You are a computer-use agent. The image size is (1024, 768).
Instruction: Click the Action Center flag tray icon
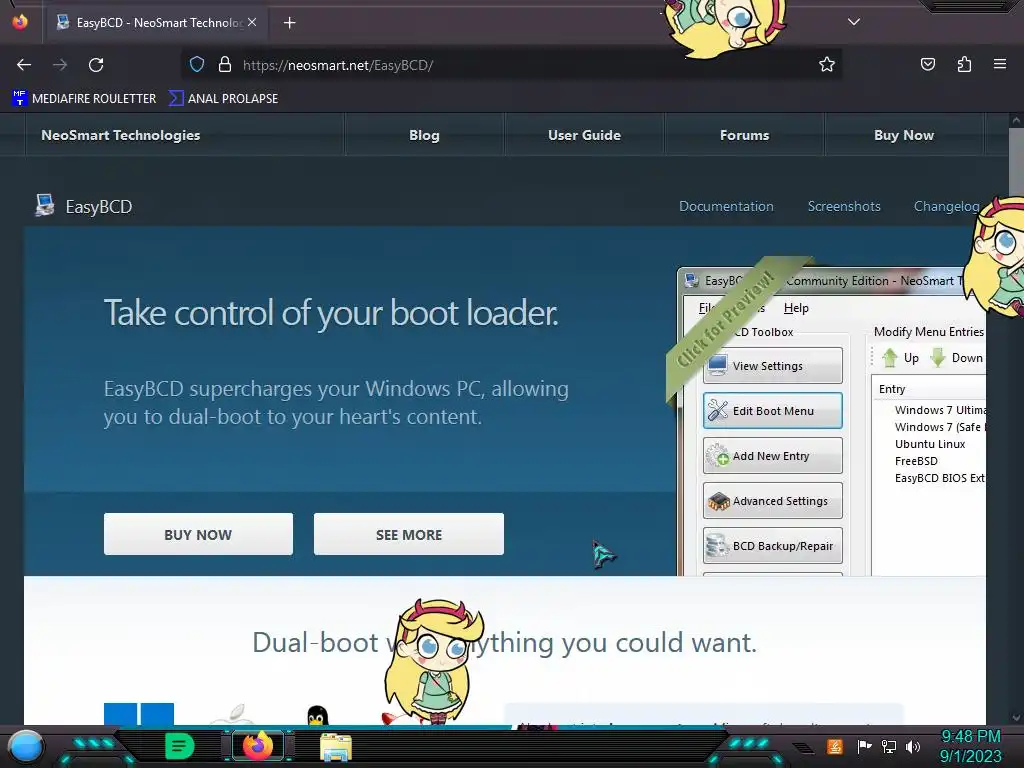(864, 746)
